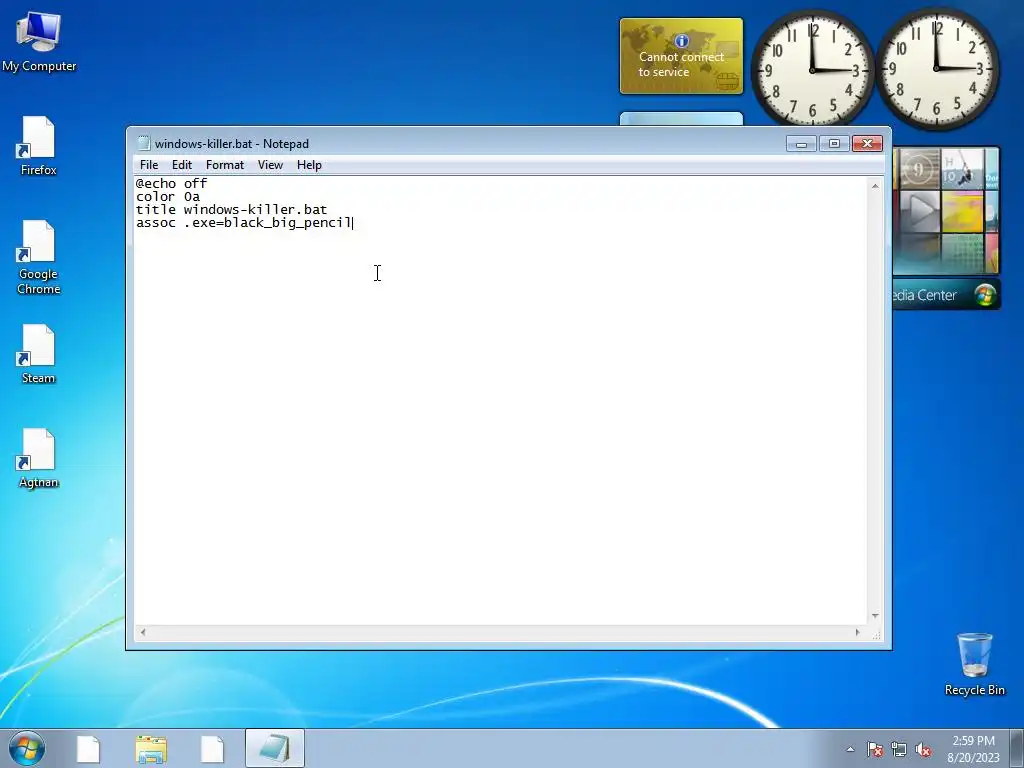Click the '@echo off' line
The image size is (1024, 768).
tap(171, 184)
